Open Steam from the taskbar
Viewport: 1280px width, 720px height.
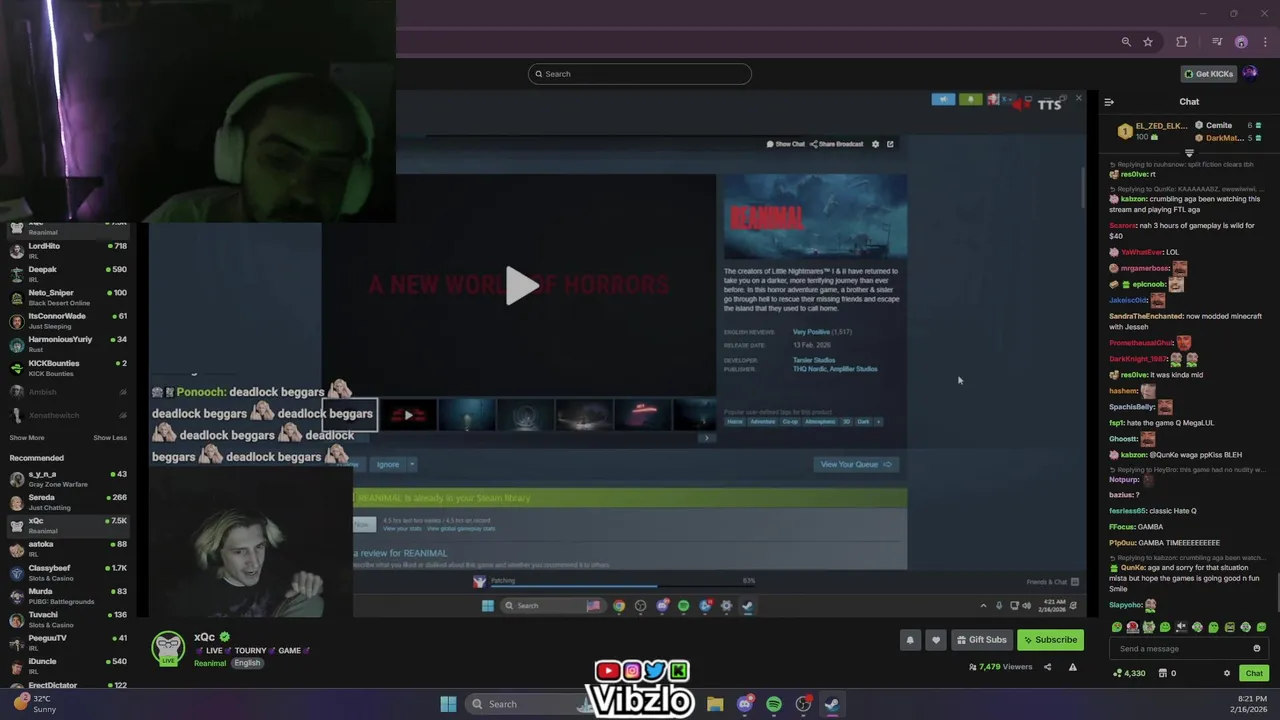(832, 704)
